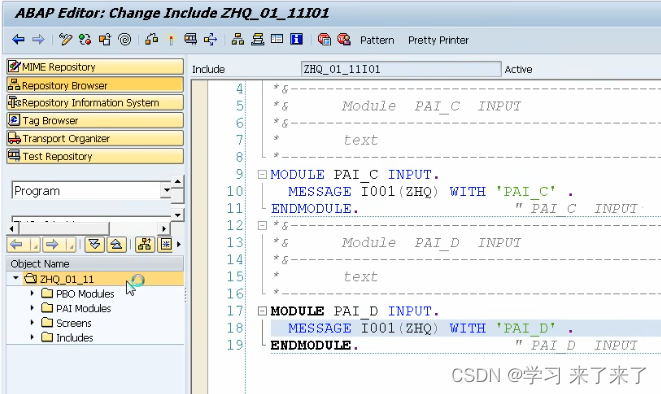661x394 pixels.
Task: Click Display object hierarchy icon in tree toolbar
Action: point(145,244)
